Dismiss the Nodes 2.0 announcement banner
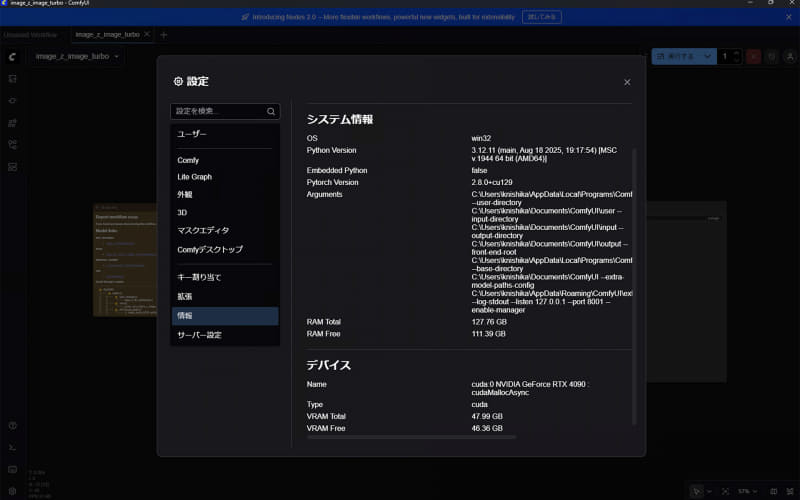 pyautogui.click(x=789, y=17)
